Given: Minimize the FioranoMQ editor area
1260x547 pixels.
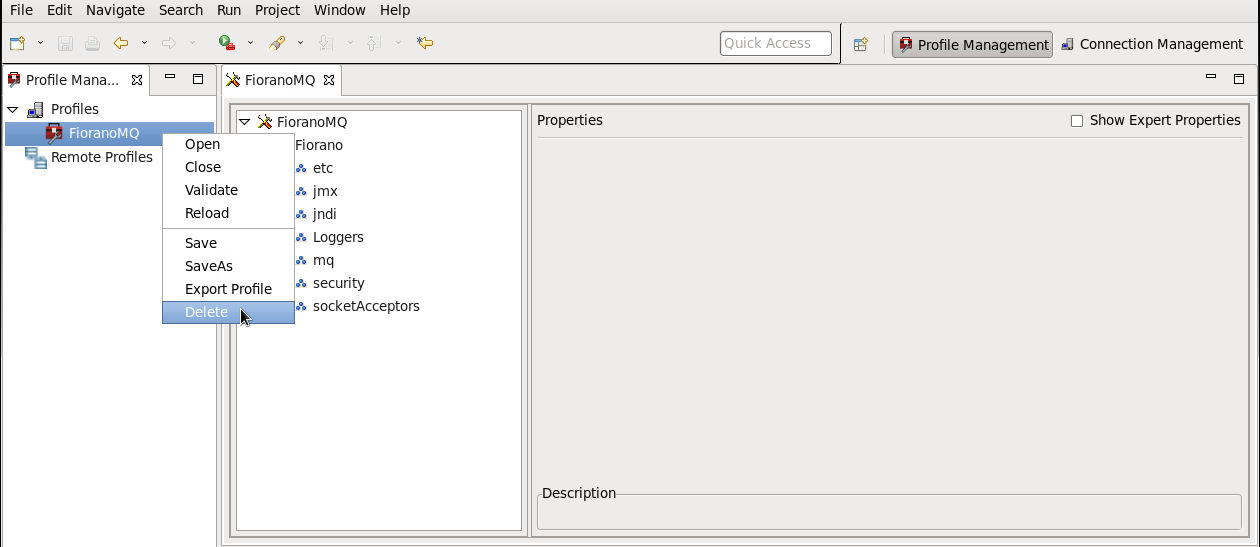Looking at the screenshot, I should (x=1211, y=77).
